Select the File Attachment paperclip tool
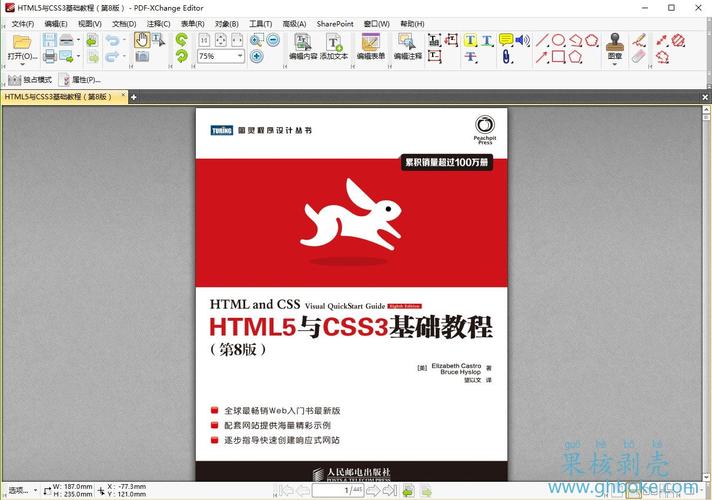 tap(506, 56)
